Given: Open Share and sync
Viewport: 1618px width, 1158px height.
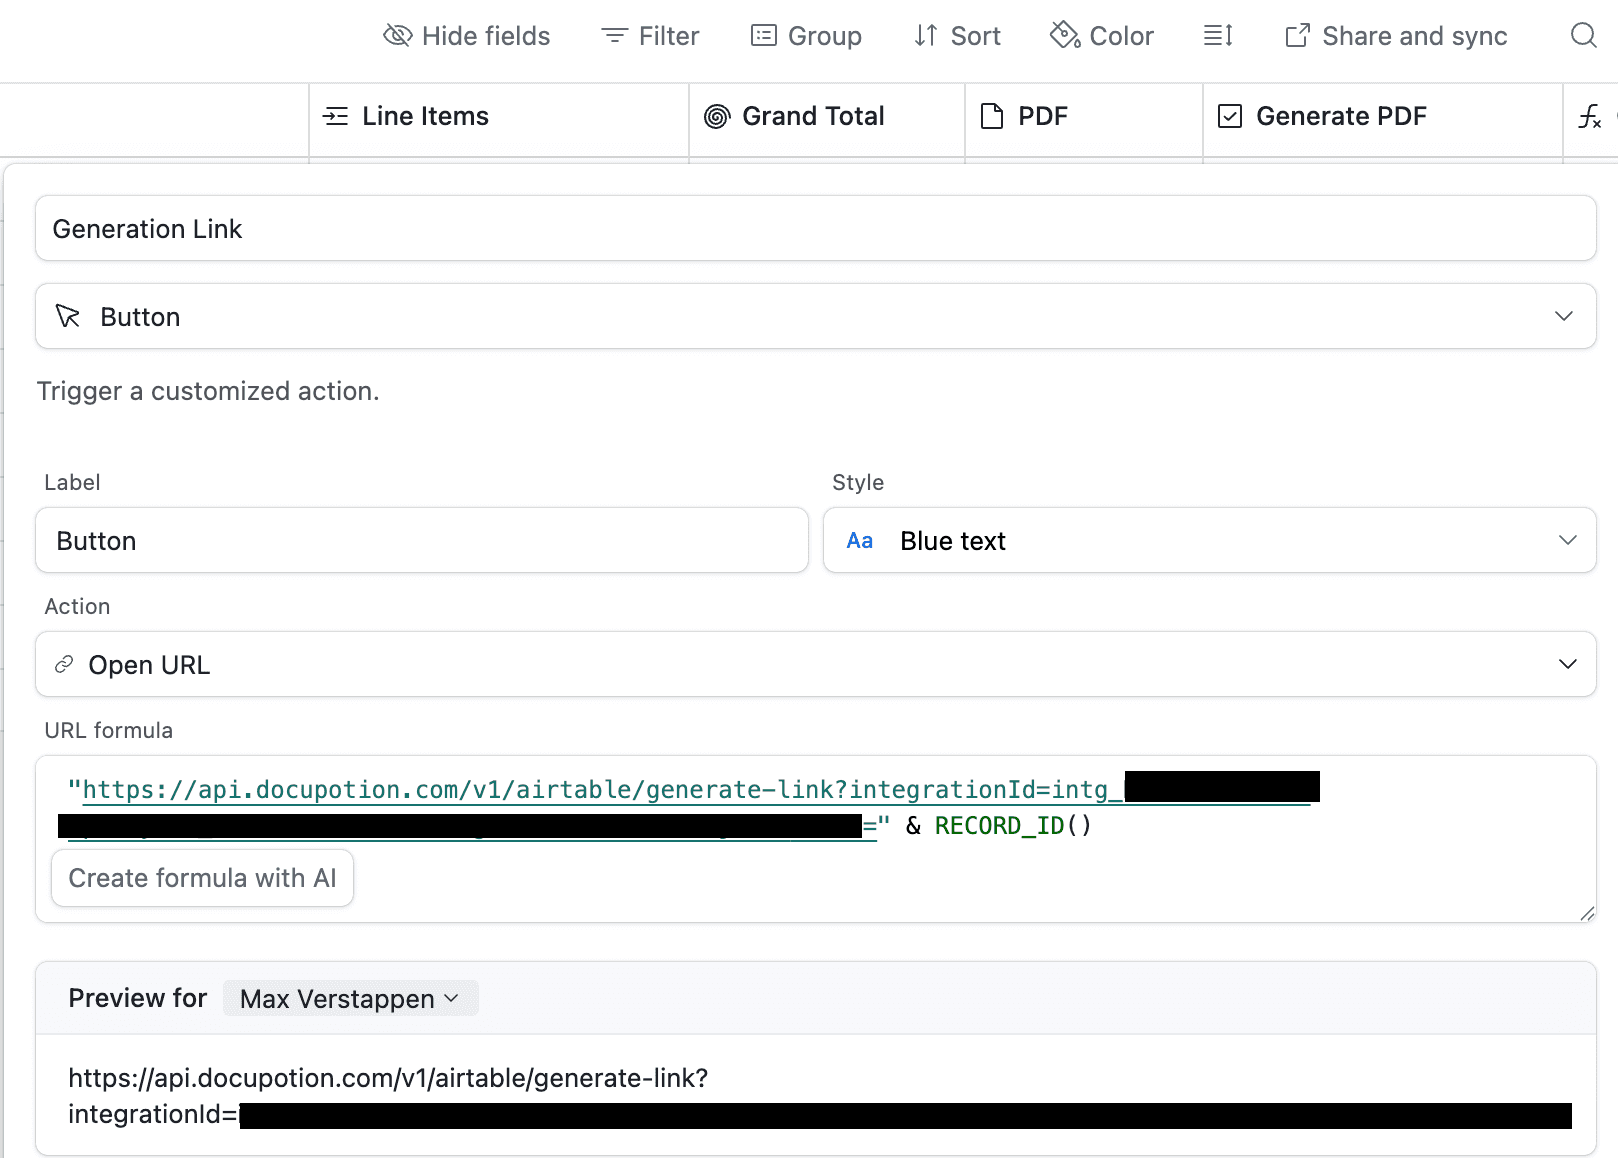Looking at the screenshot, I should [x=1396, y=36].
